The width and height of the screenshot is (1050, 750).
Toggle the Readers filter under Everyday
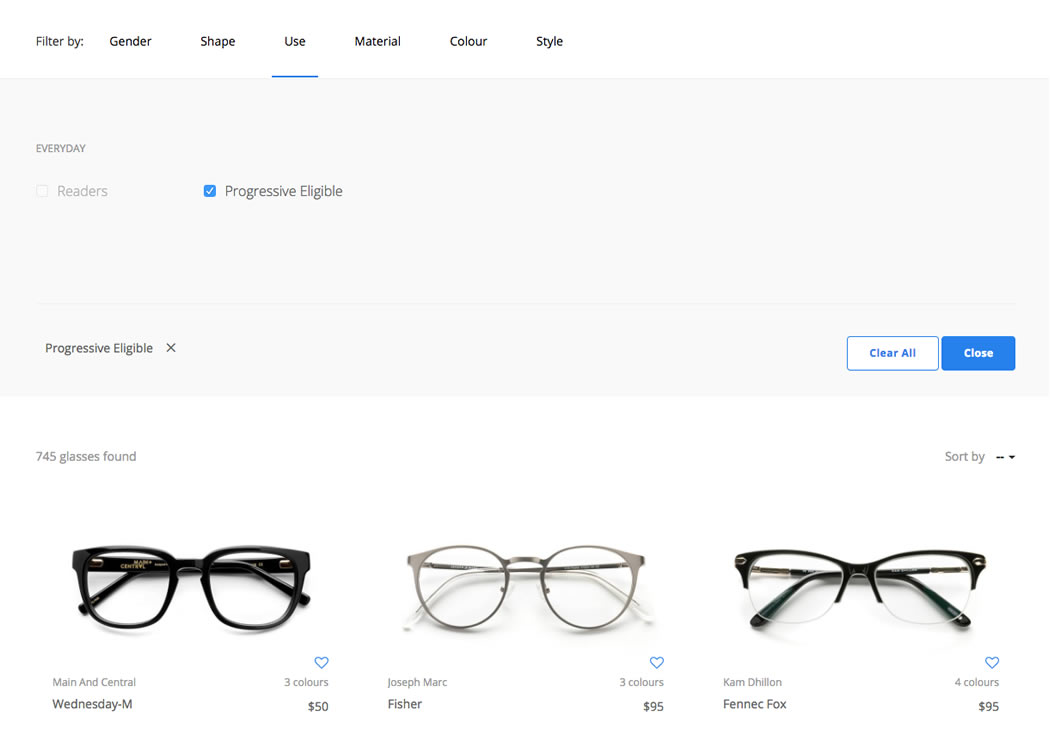pos(41,190)
